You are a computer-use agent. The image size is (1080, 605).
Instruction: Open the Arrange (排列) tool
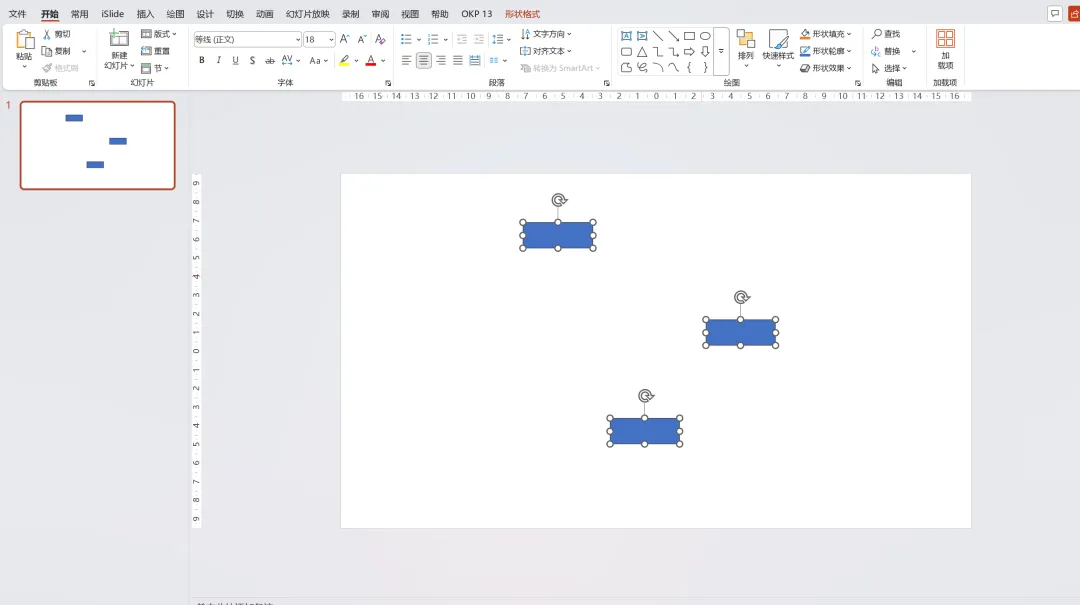pyautogui.click(x=746, y=48)
